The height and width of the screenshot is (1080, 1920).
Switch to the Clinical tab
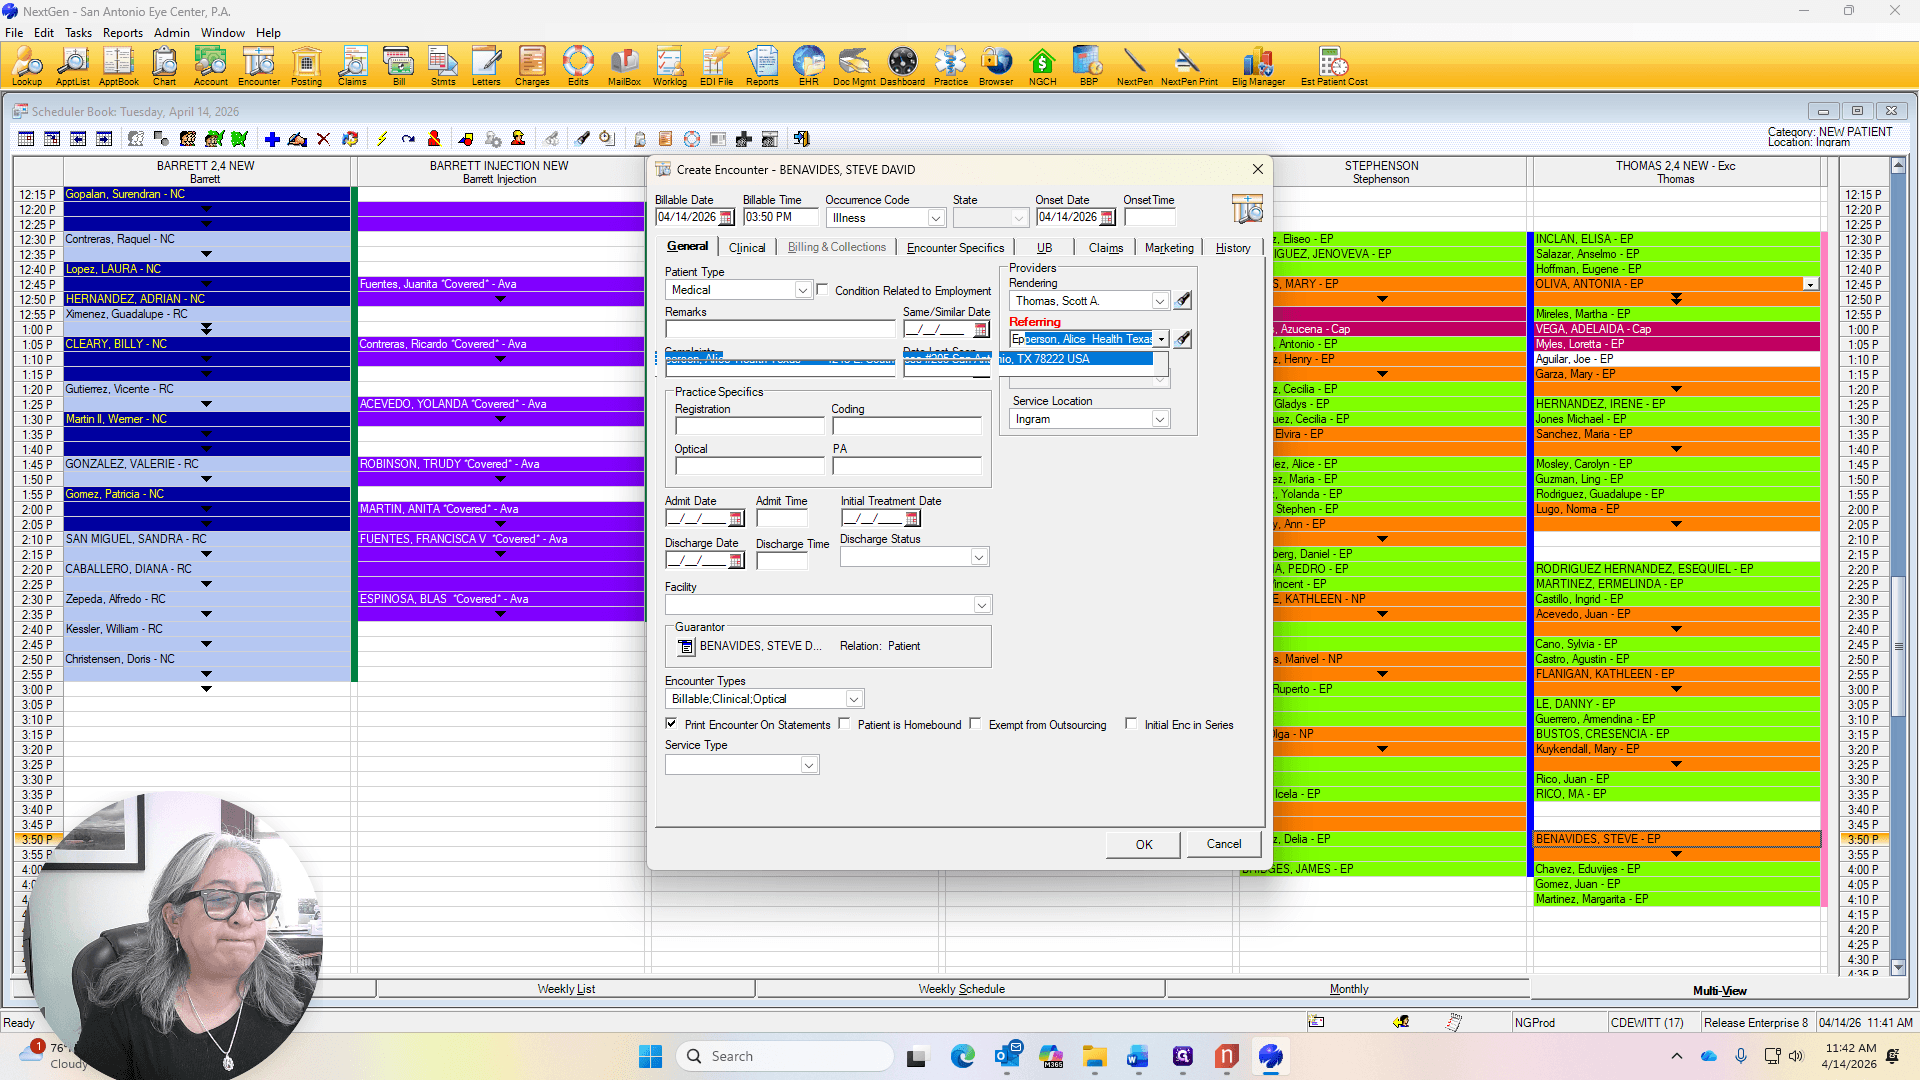pyautogui.click(x=747, y=248)
